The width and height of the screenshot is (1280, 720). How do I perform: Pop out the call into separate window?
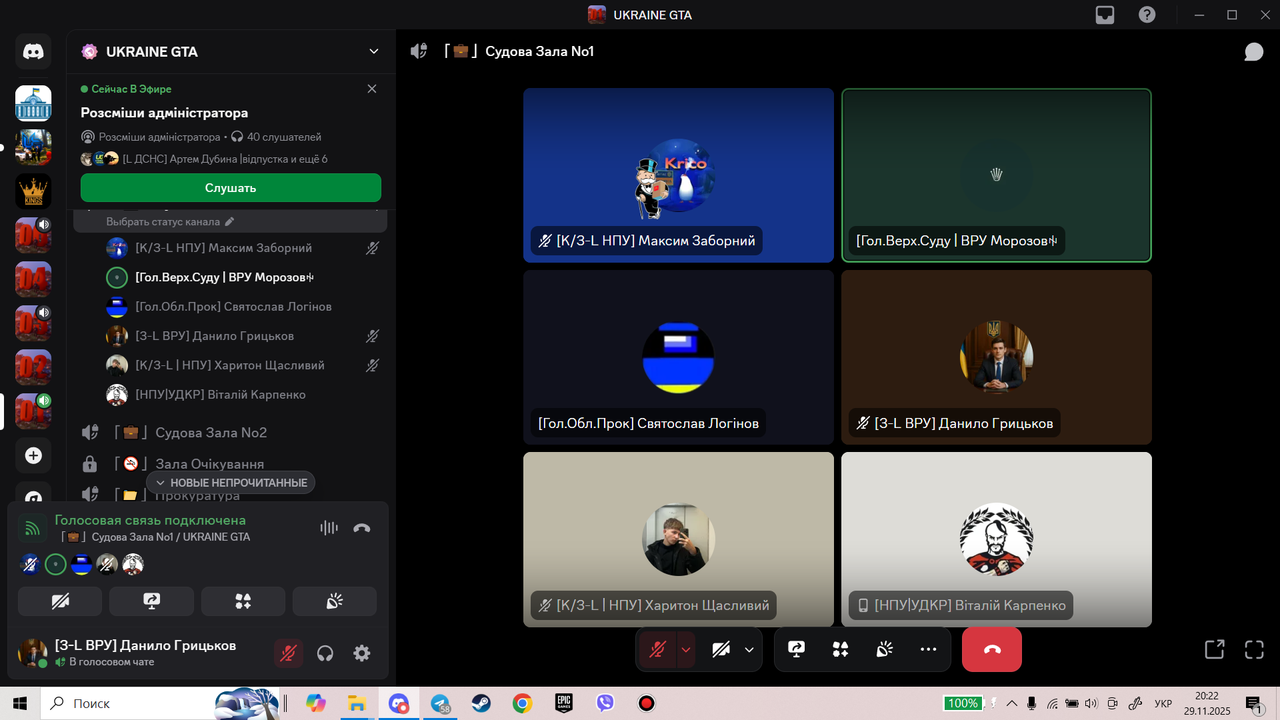coord(1214,649)
